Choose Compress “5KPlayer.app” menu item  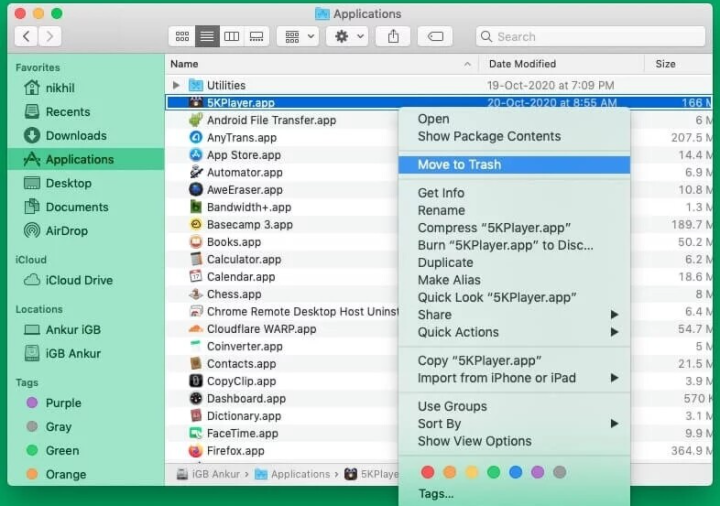tap(514, 228)
